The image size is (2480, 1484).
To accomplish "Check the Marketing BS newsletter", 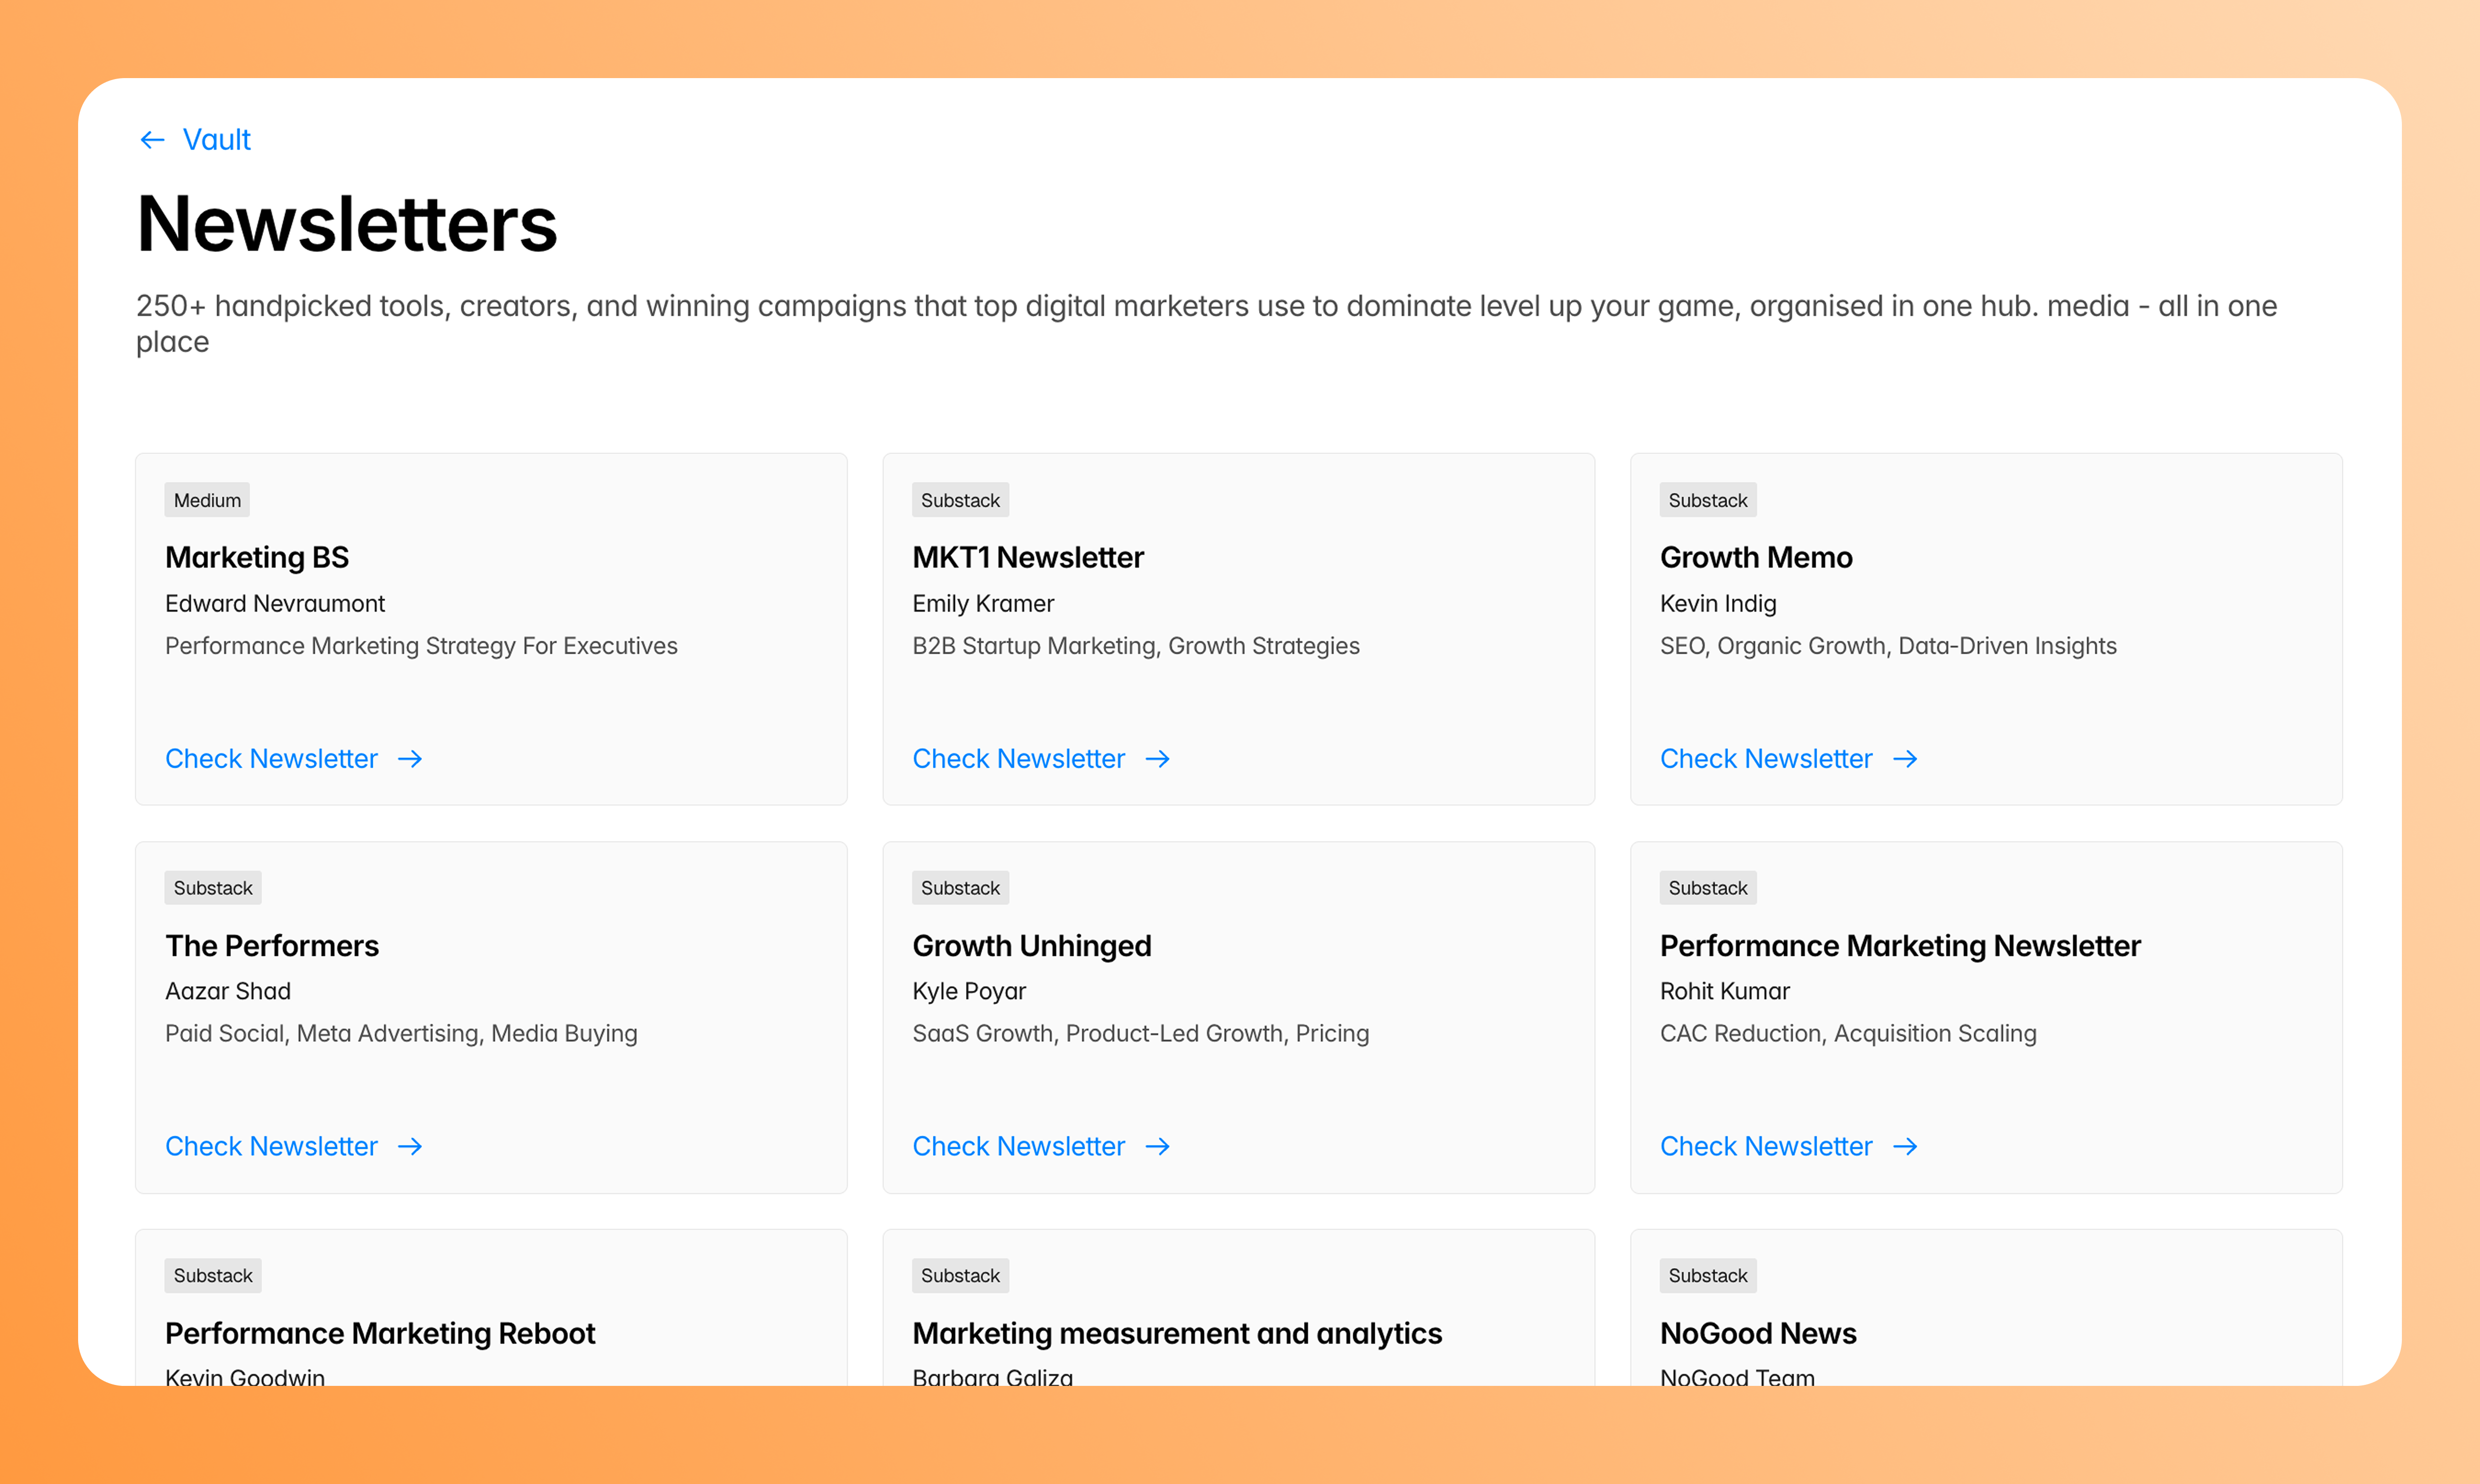I will pyautogui.click(x=271, y=759).
